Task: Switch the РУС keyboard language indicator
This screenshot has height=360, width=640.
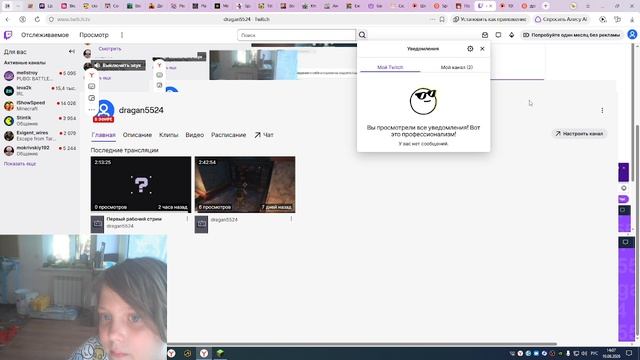Action: [594, 353]
